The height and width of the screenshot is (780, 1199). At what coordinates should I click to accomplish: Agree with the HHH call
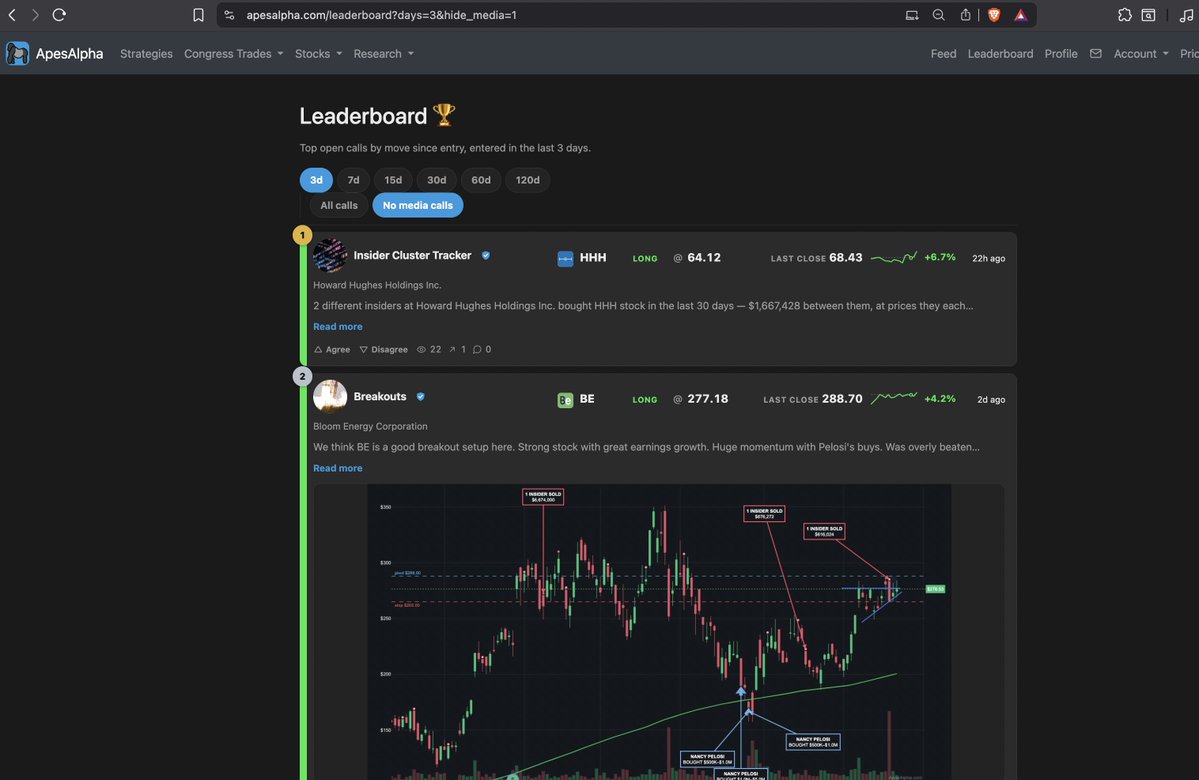click(x=332, y=349)
